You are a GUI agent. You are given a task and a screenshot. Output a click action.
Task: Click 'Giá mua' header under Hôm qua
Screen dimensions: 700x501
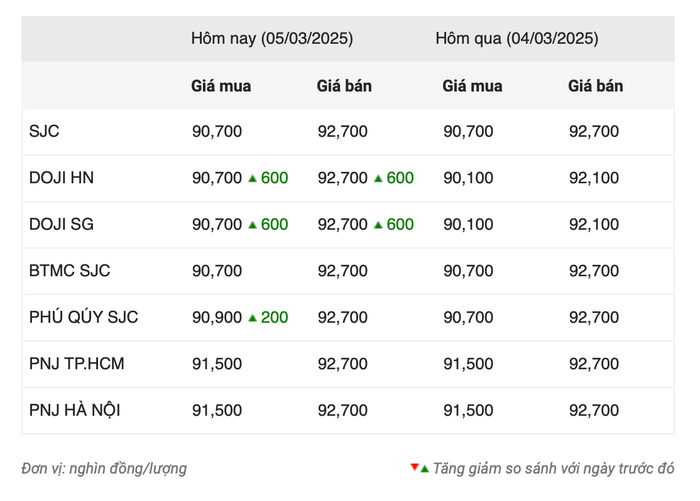tap(472, 86)
